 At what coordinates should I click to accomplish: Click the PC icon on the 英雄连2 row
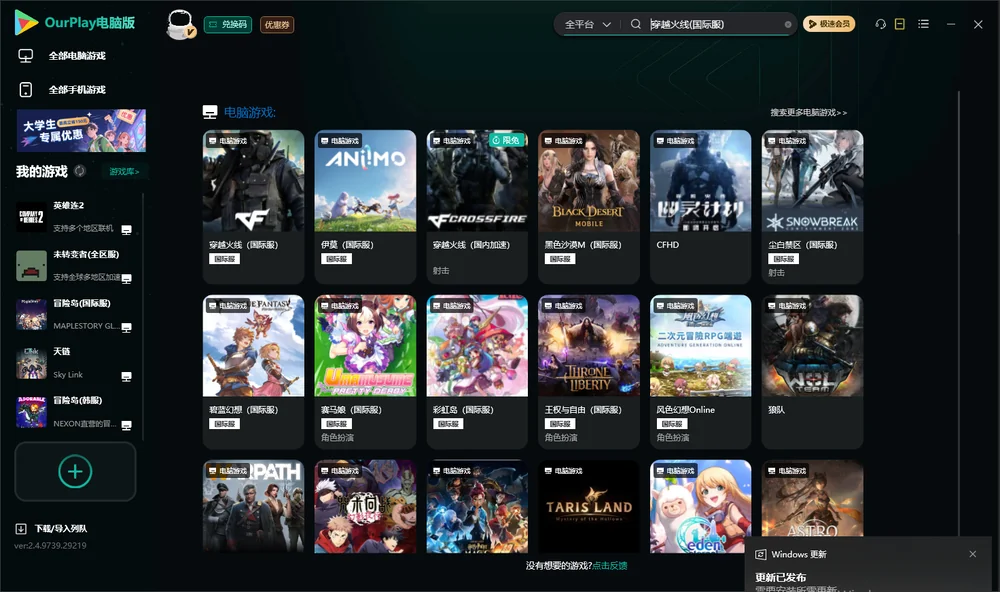126,230
